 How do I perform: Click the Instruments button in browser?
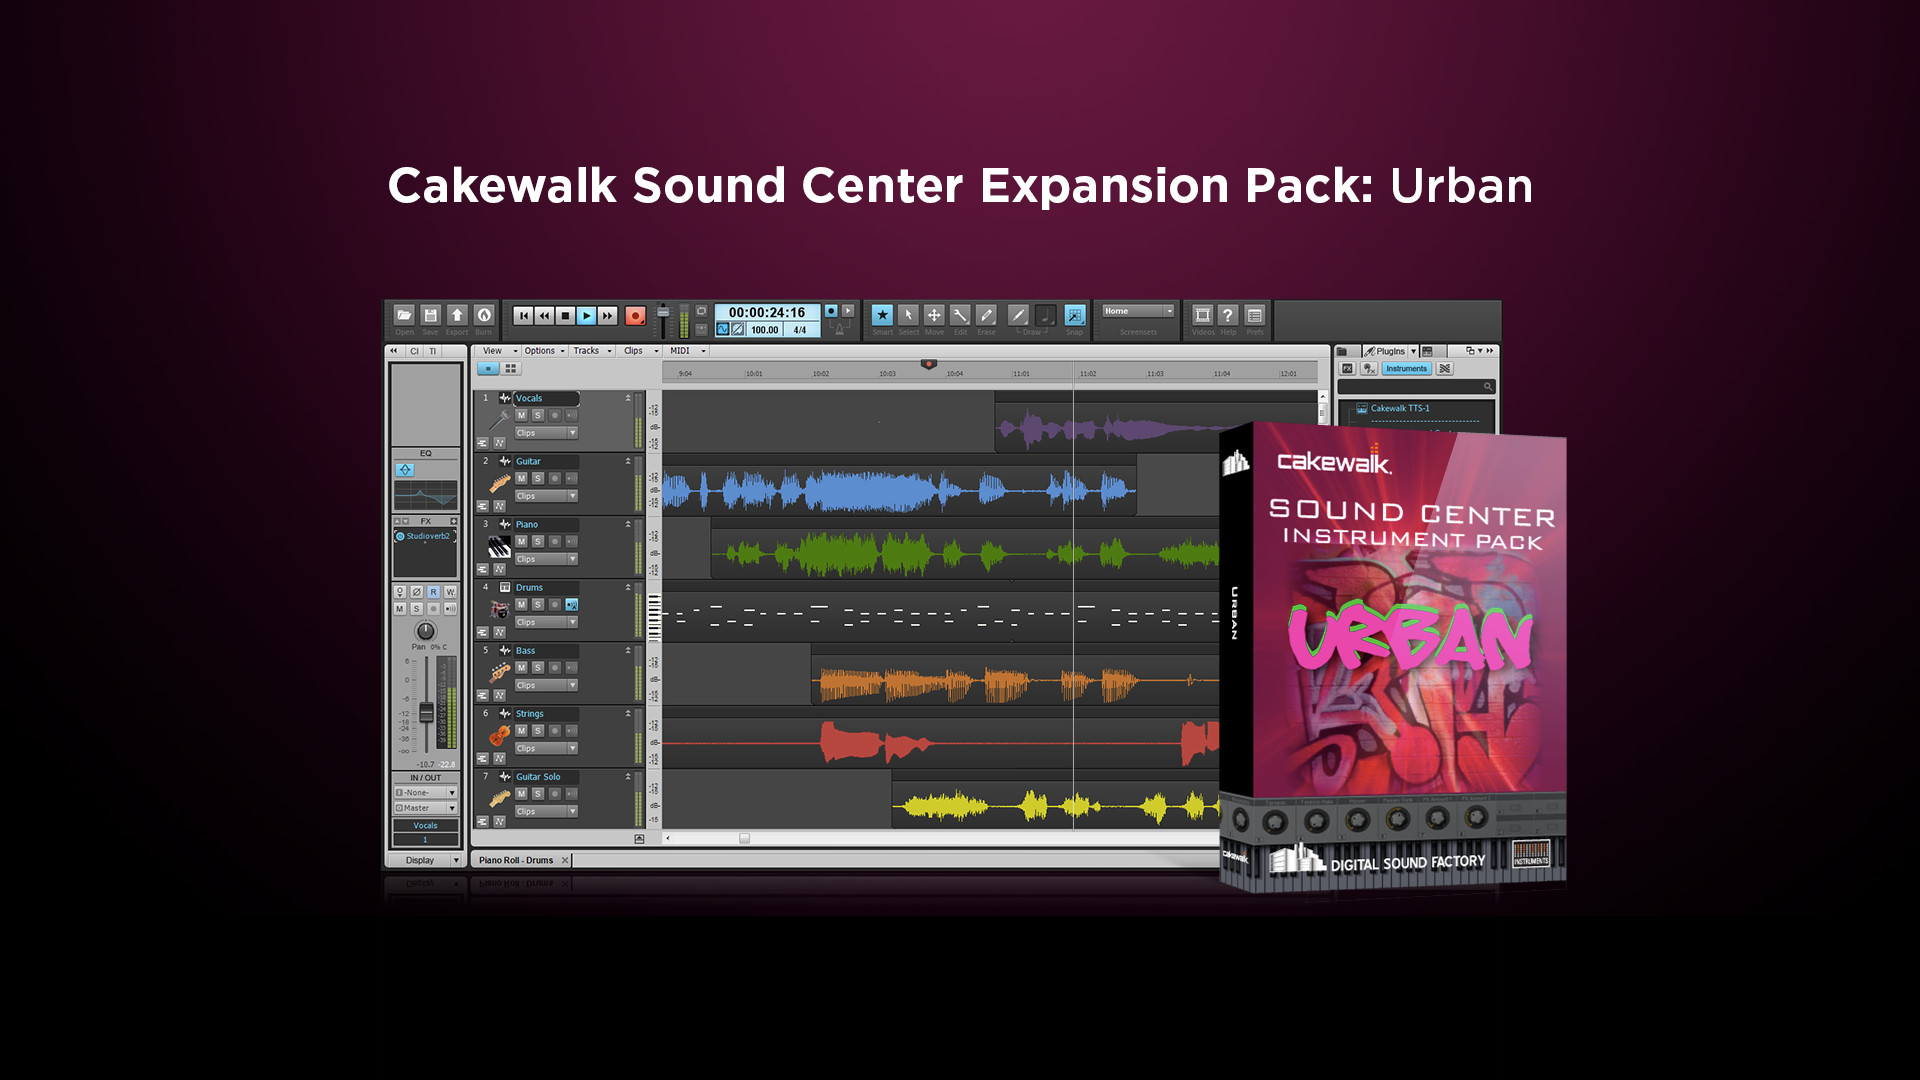[x=1406, y=369]
